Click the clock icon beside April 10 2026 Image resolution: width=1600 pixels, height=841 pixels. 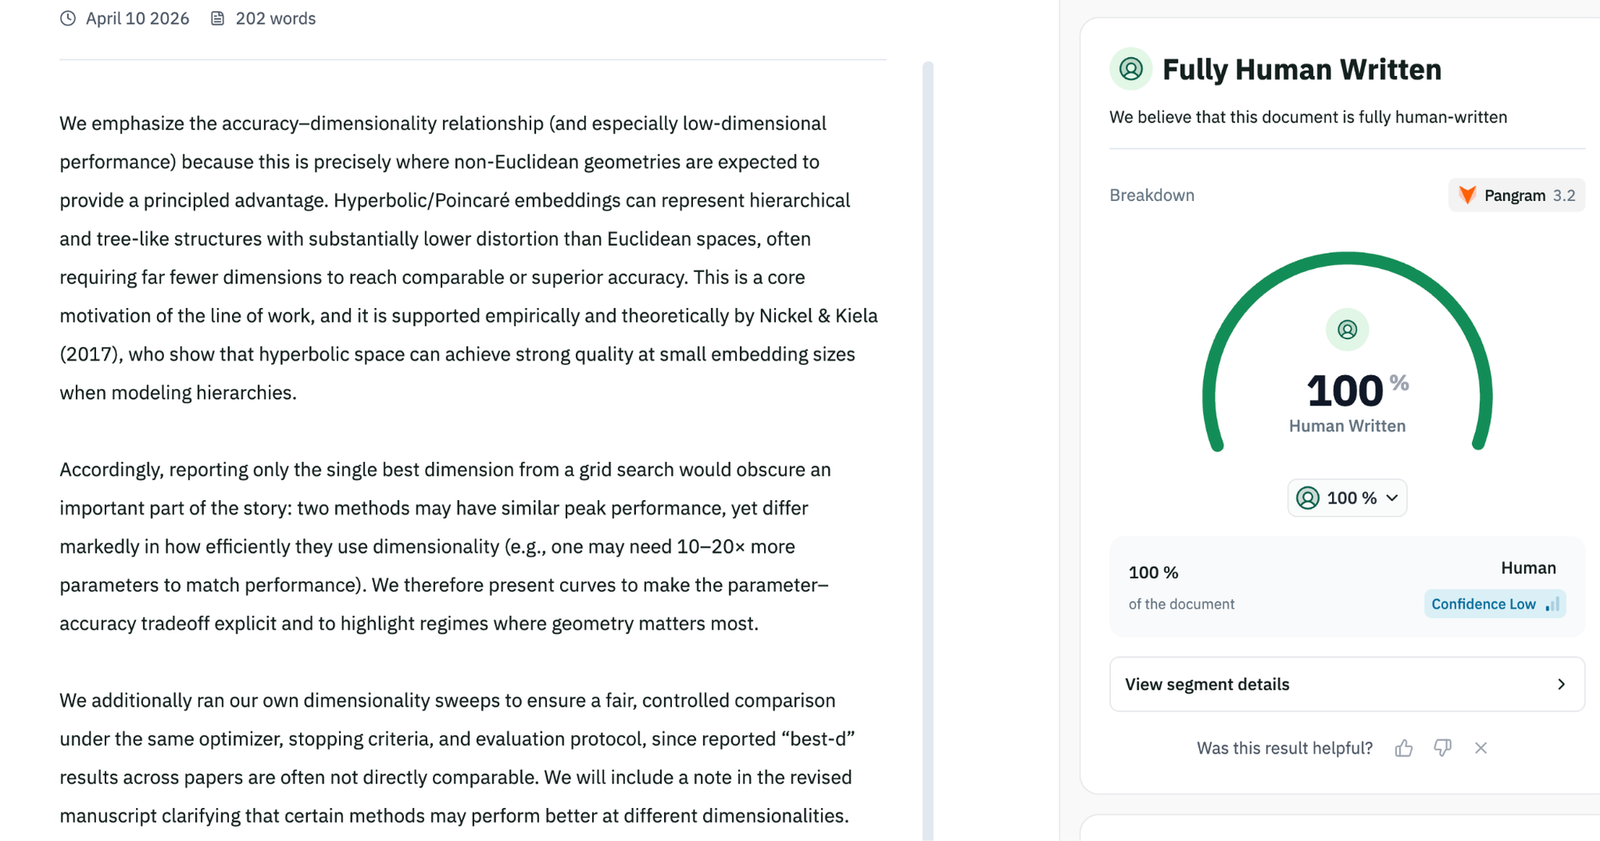click(67, 17)
